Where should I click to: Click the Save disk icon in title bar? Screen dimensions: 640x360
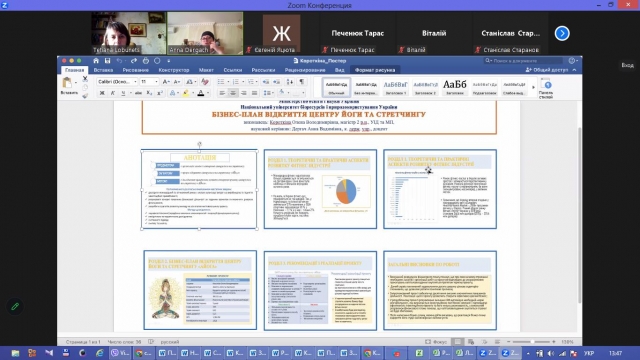click(x=107, y=61)
